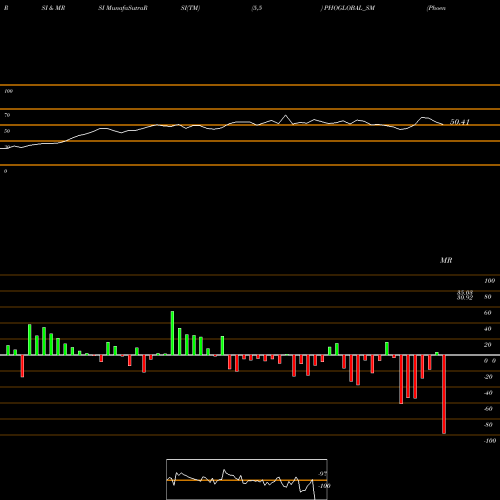Screen dimensions: 500x500
Task: Click the 'MR' chart title label
Action: coord(446,260)
